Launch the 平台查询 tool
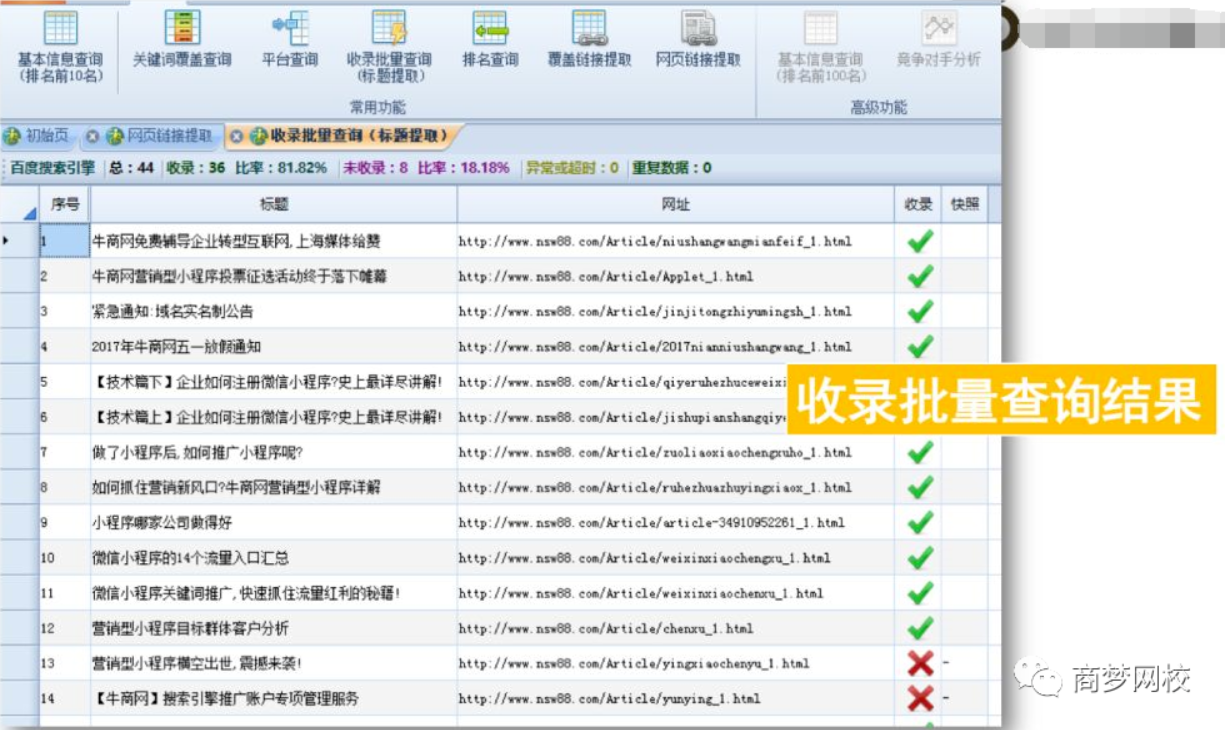 [290, 40]
